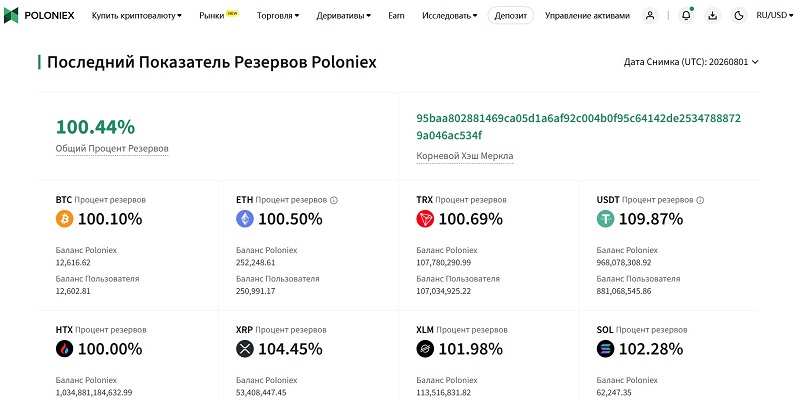The height and width of the screenshot is (401, 800).
Task: Click SOL reserve value 102.28%
Action: (x=651, y=349)
